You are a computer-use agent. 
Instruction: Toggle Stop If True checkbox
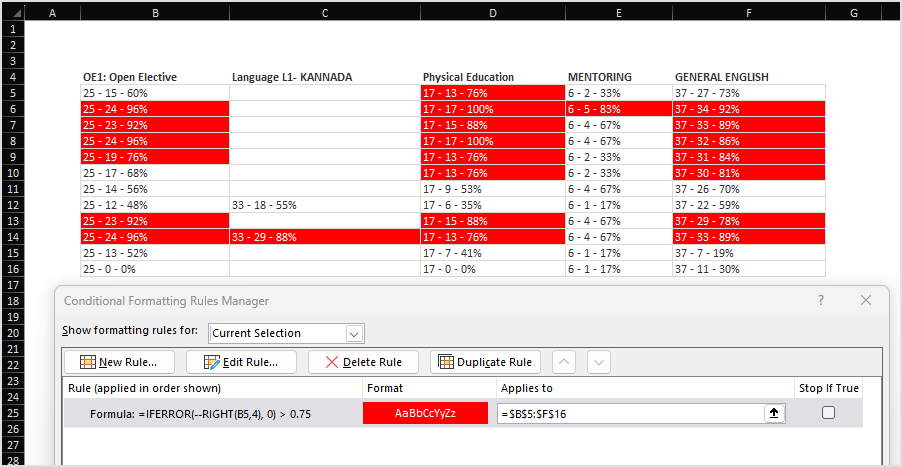coord(828,412)
